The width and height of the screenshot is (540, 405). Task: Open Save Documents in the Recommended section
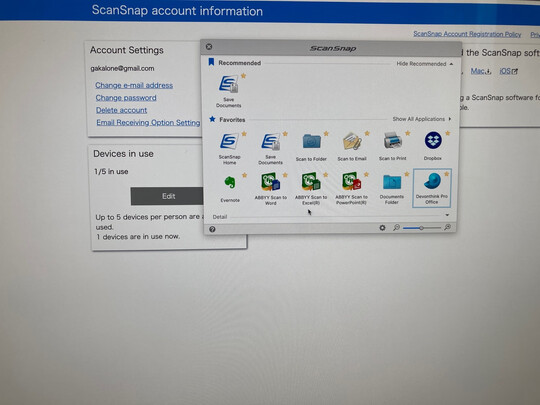pyautogui.click(x=229, y=85)
